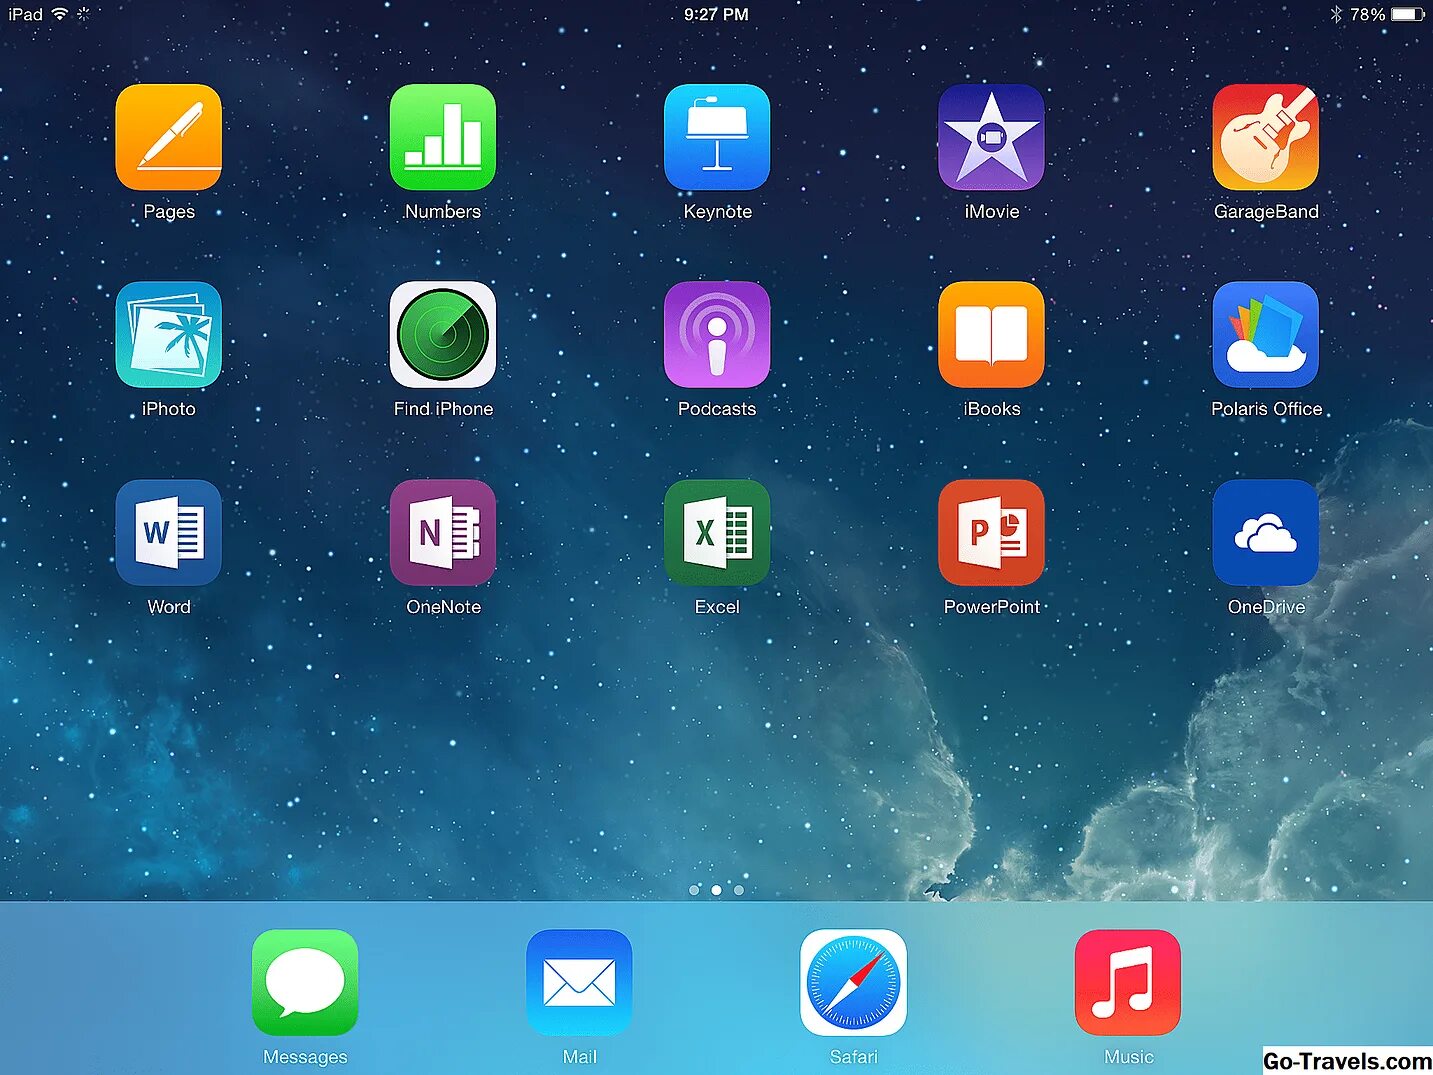This screenshot has width=1433, height=1075.
Task: Launch Safari from the dock
Action: [x=853, y=983]
